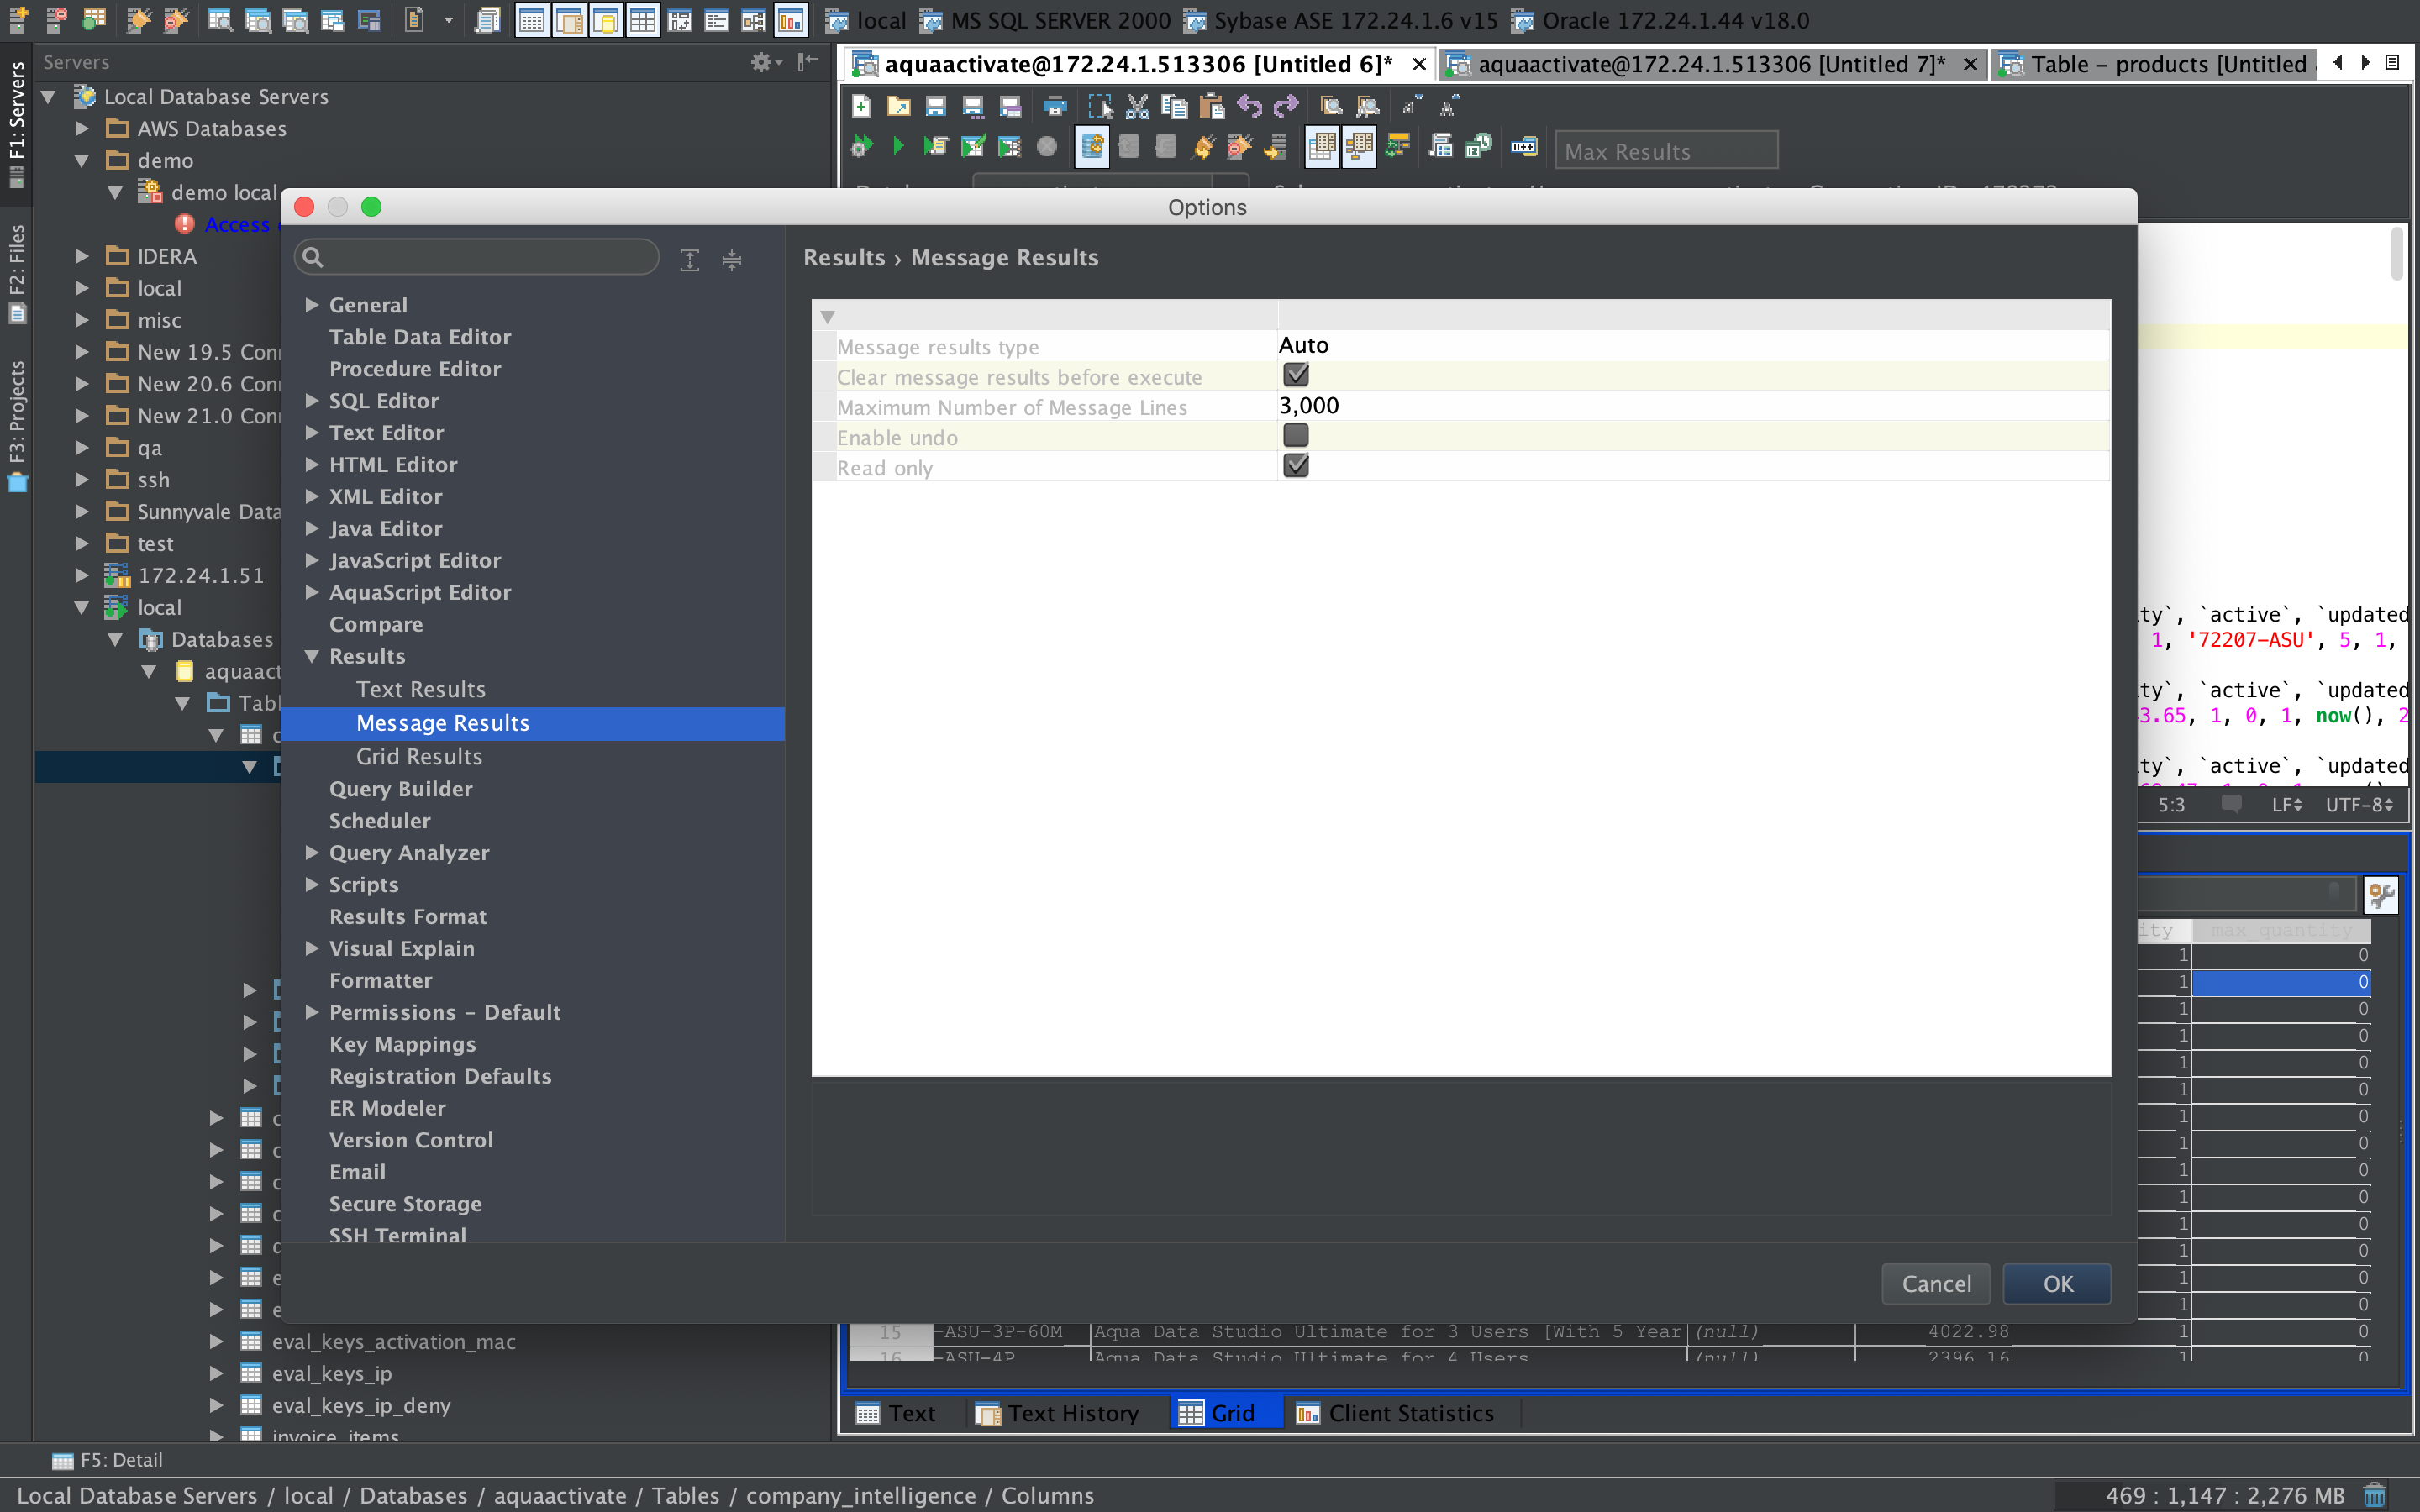Uncheck Clear message results before execute

(x=1295, y=375)
